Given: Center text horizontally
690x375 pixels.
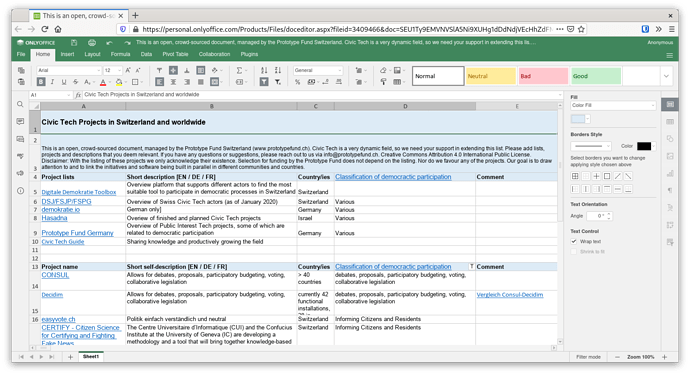Looking at the screenshot, I should coord(173,82).
